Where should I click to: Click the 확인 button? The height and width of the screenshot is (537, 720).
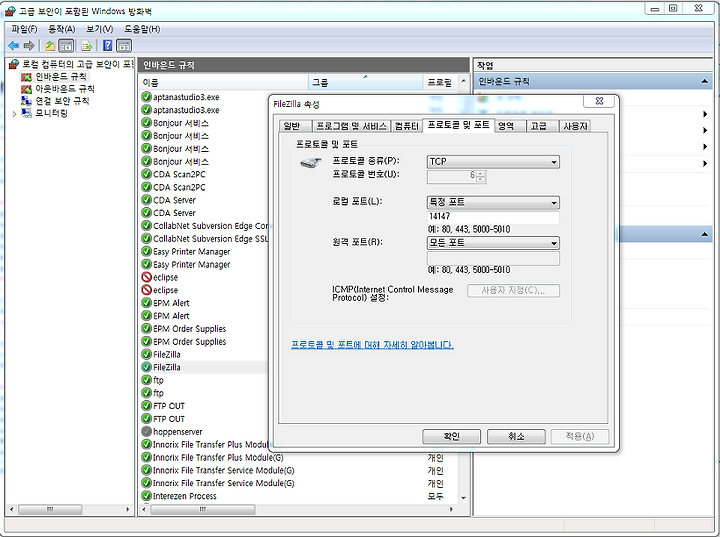[x=451, y=436]
